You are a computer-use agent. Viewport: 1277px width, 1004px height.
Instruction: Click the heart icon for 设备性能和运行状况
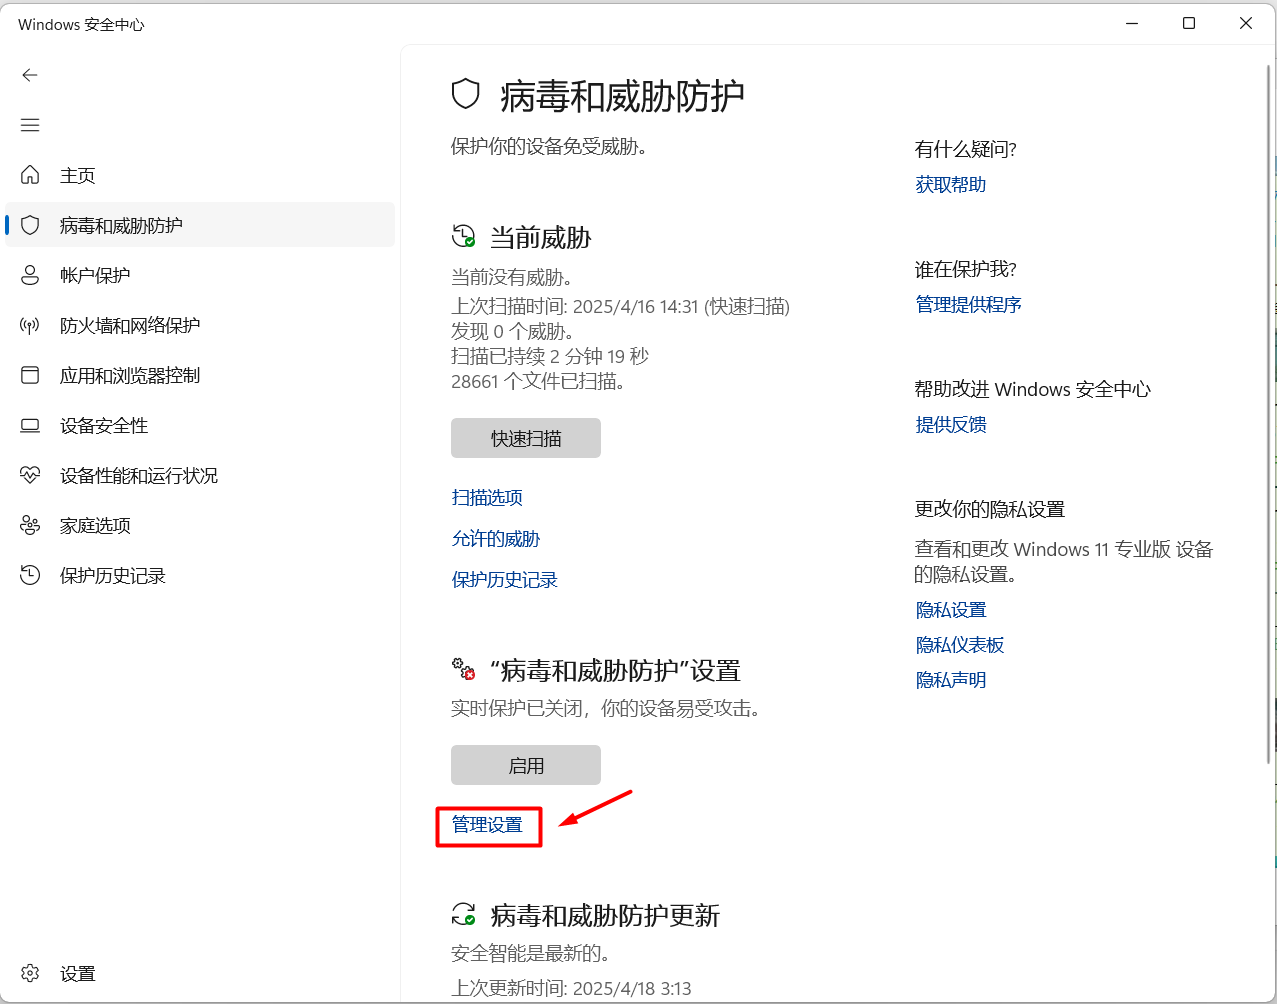pyautogui.click(x=30, y=475)
